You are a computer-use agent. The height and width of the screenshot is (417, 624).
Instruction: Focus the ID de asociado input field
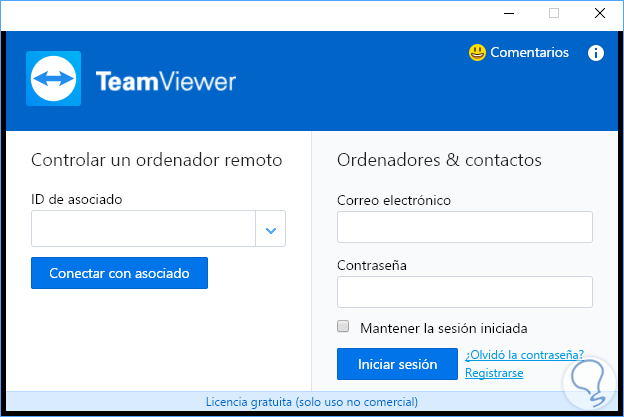coord(143,229)
